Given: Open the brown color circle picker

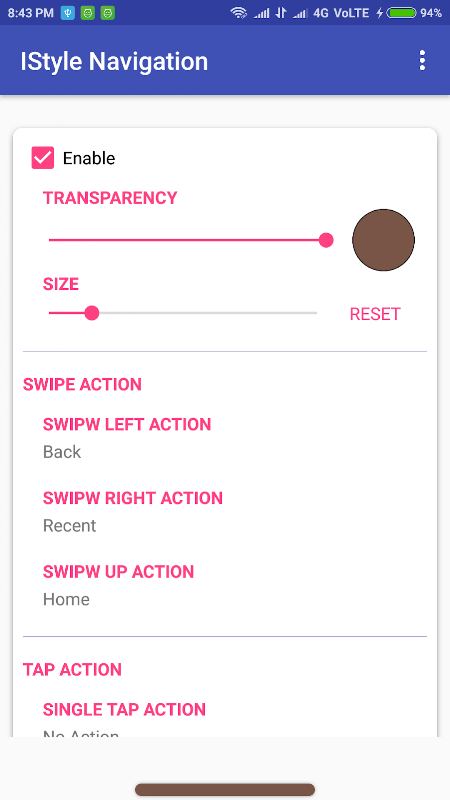Looking at the screenshot, I should (384, 240).
